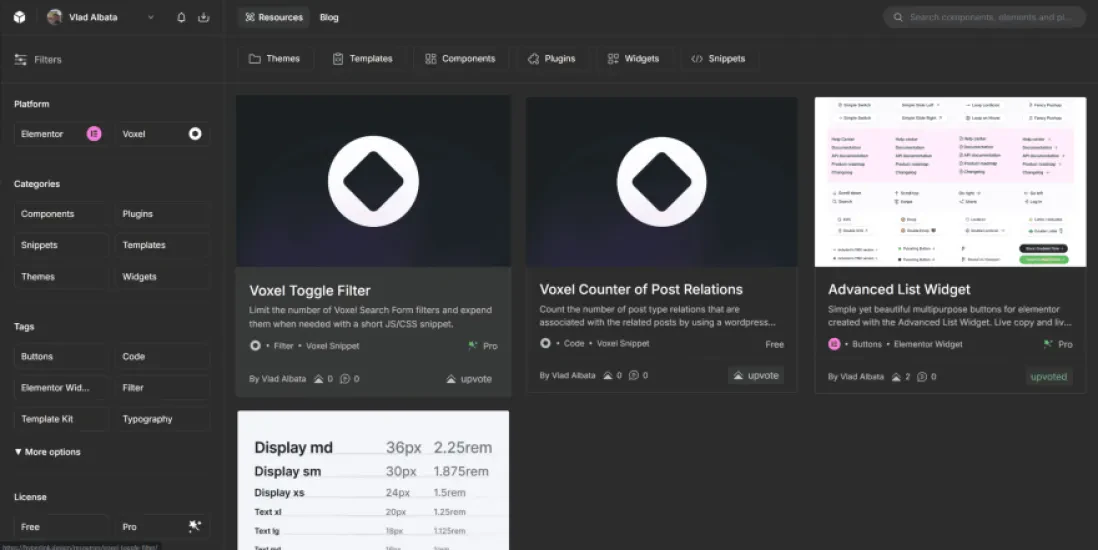Viewport: 1098px width, 550px height.
Task: Click Filter tag on Voxel Toggle Filter card
Action: pyautogui.click(x=284, y=345)
